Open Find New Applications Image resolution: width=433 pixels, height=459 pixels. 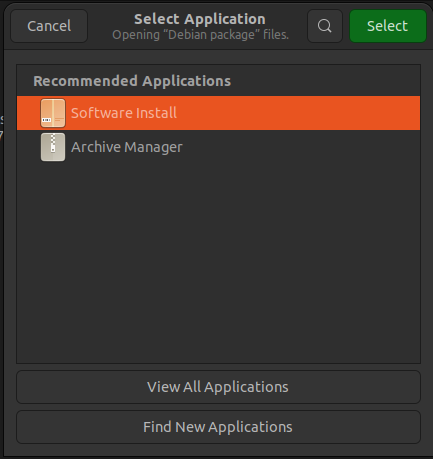(218, 427)
